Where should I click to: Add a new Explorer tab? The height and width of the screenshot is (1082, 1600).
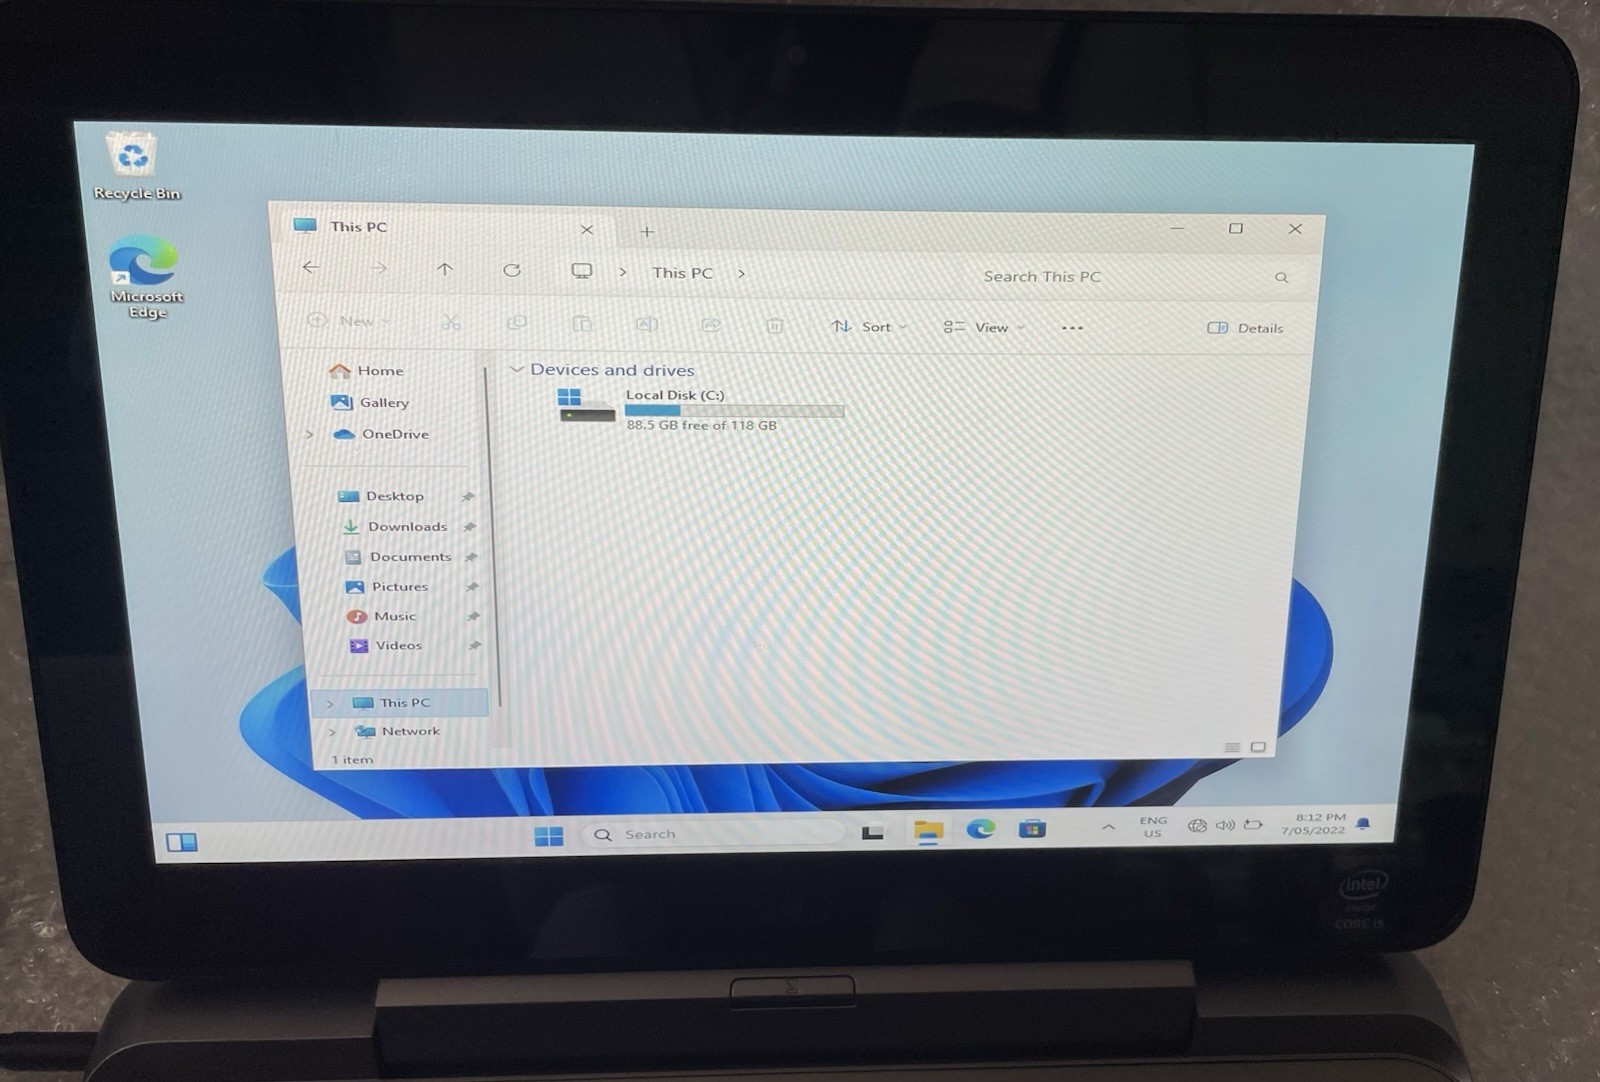pos(647,232)
